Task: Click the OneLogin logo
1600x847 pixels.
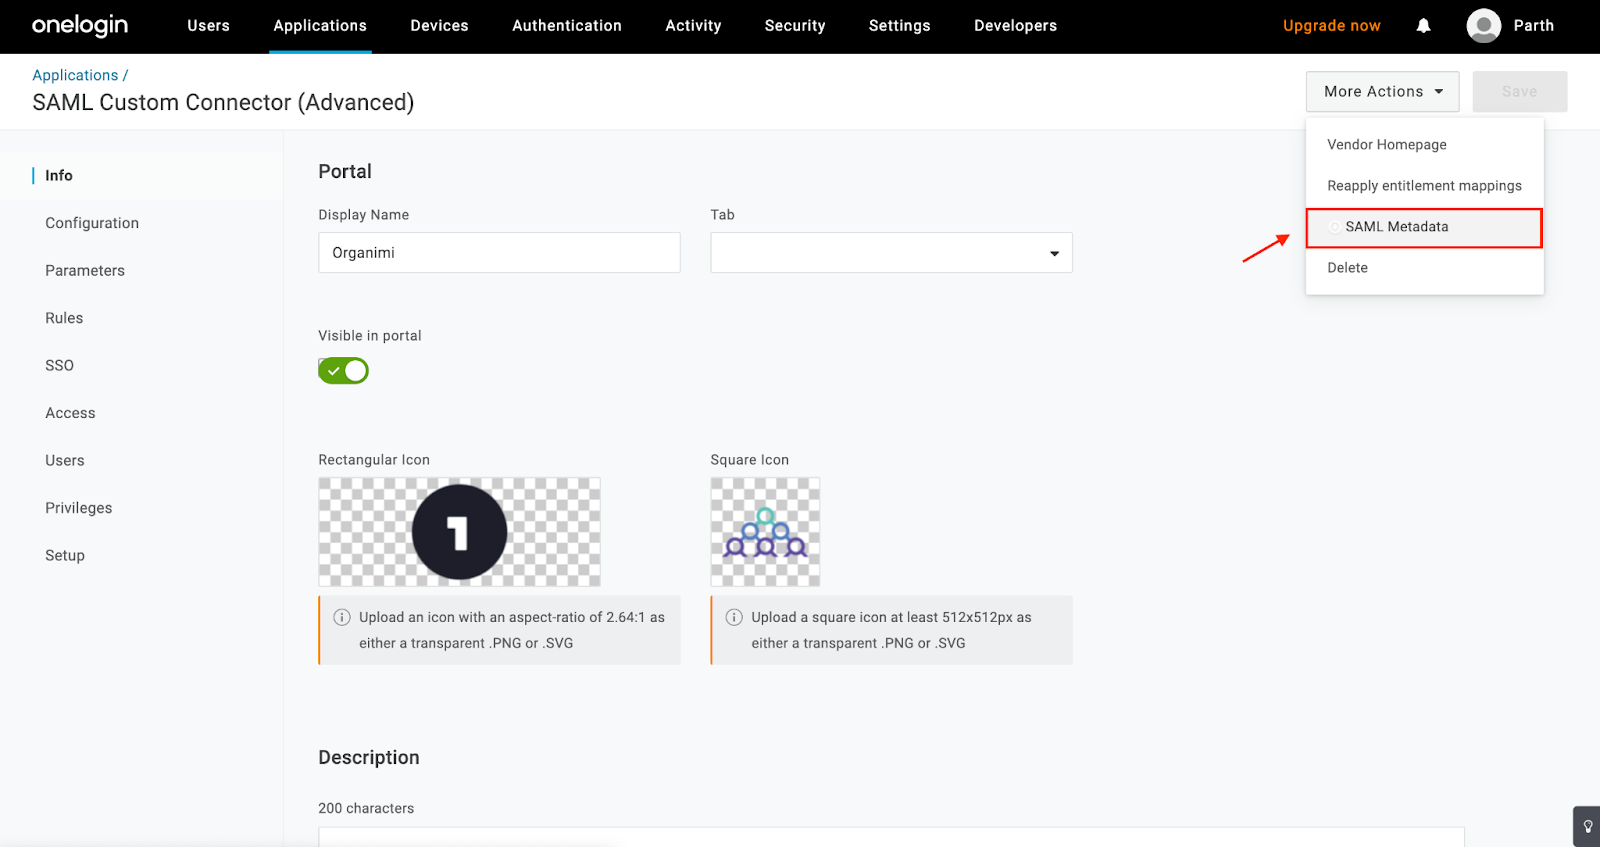Action: tap(80, 26)
